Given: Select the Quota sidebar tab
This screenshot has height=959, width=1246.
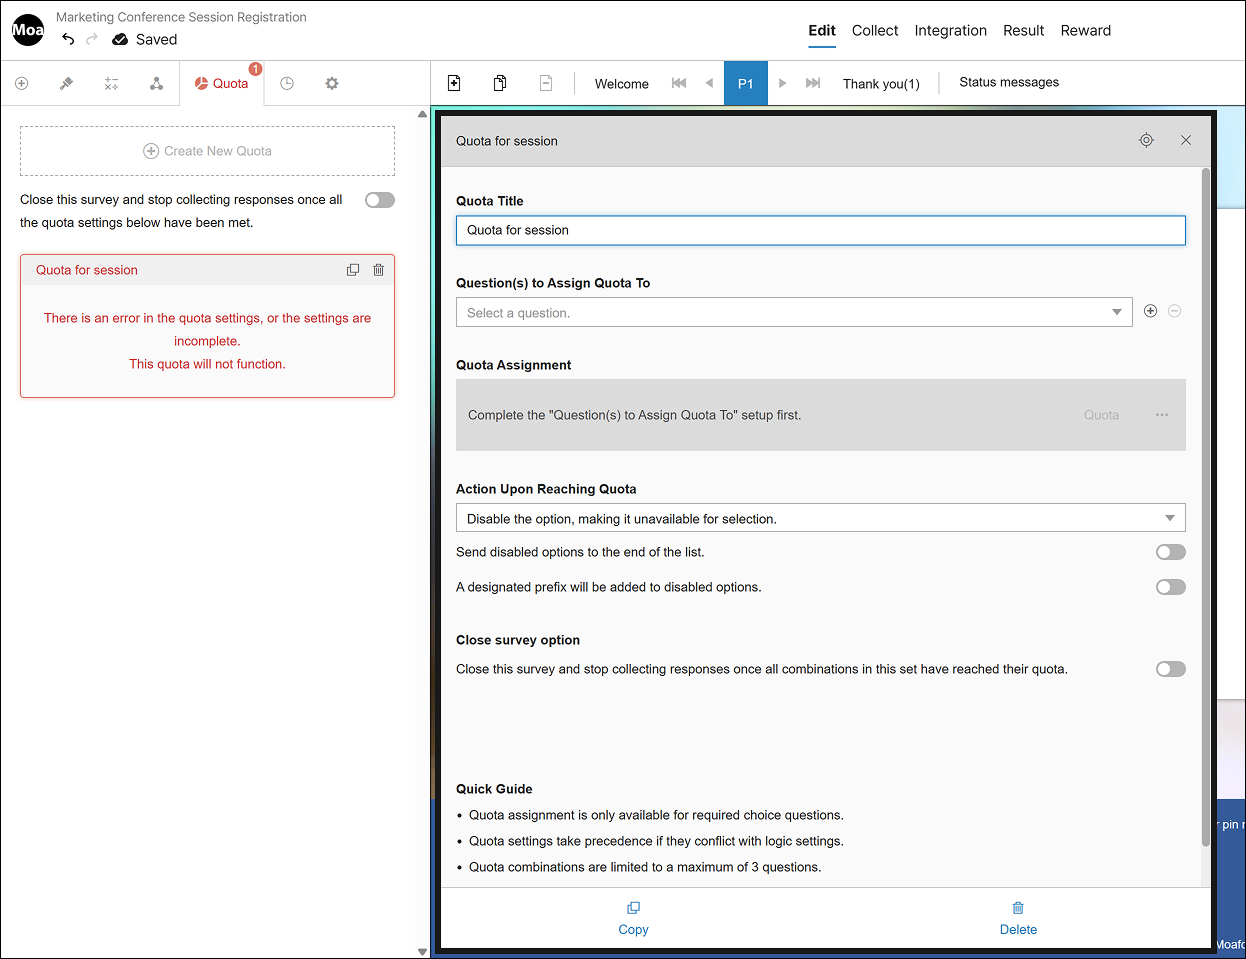Looking at the screenshot, I should [222, 84].
